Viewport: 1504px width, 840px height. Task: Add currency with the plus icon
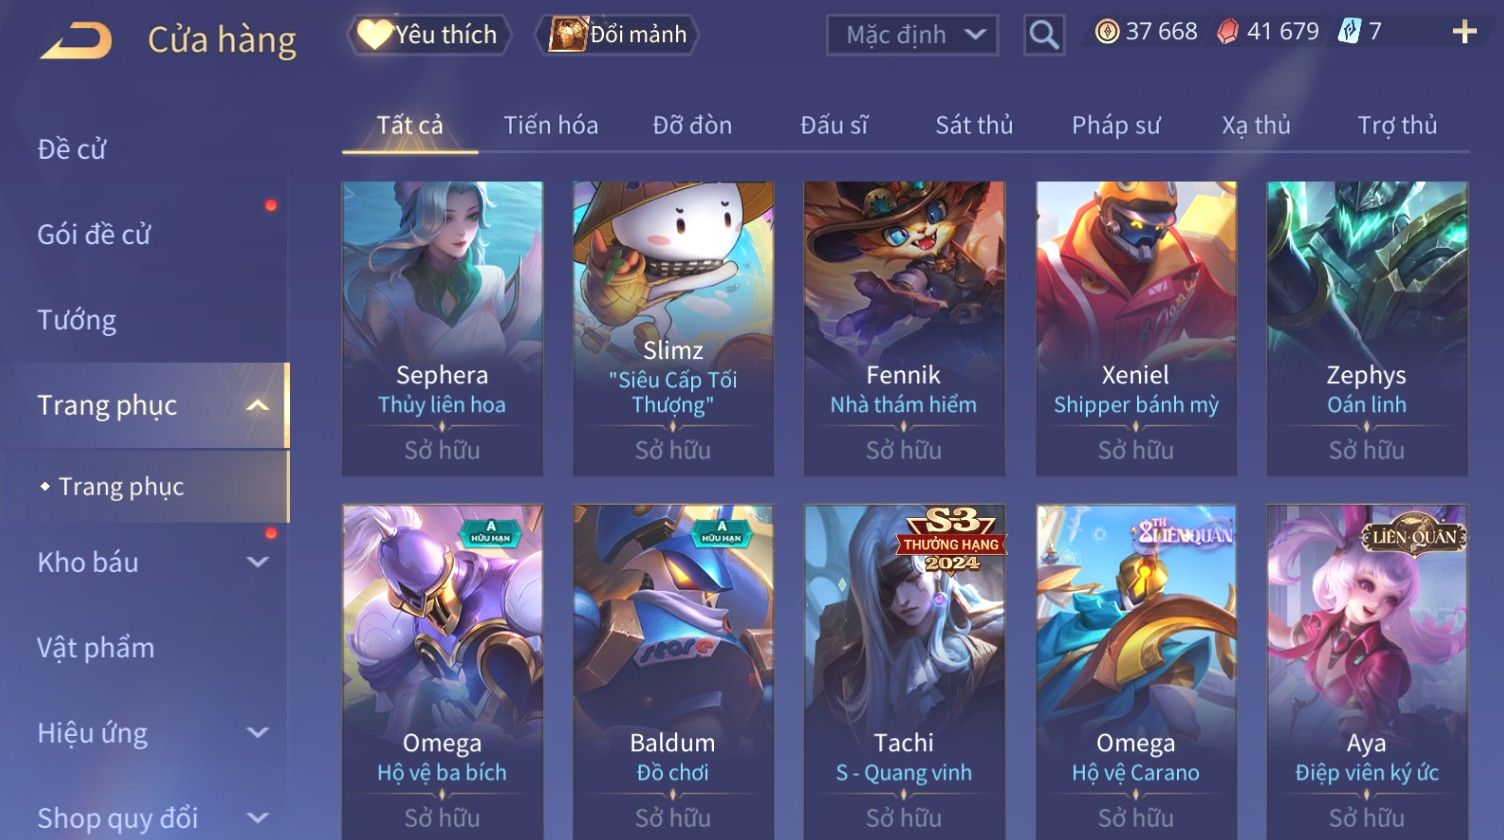[x=1464, y=33]
